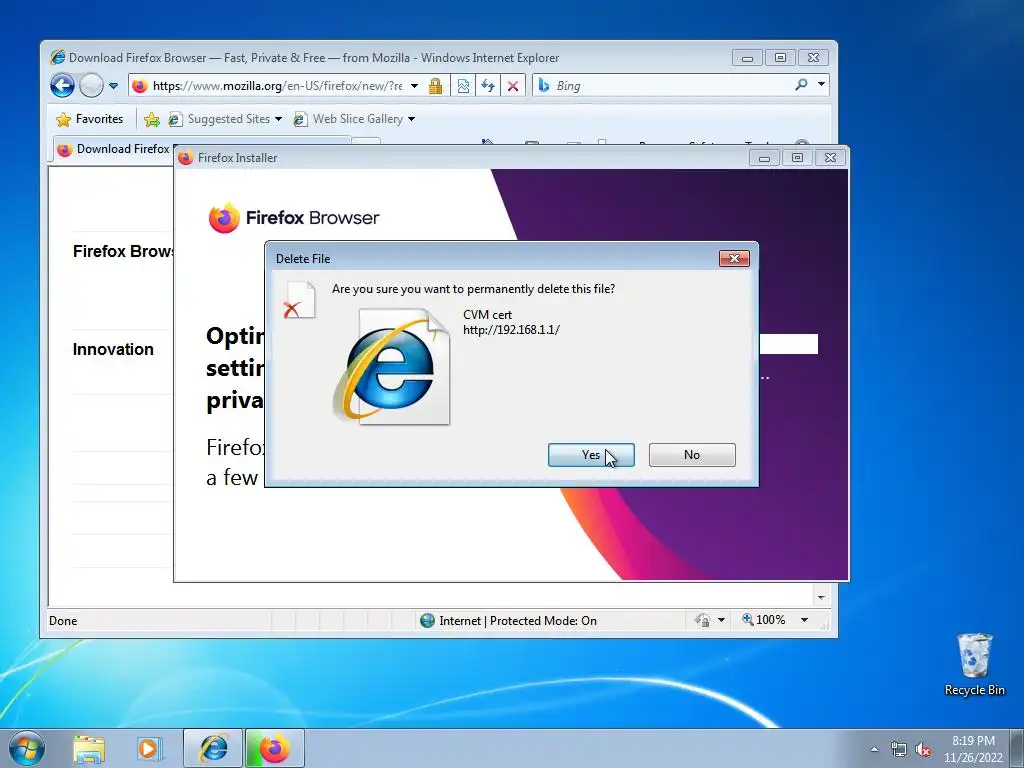Open Web Slice Gallery link

(349, 119)
